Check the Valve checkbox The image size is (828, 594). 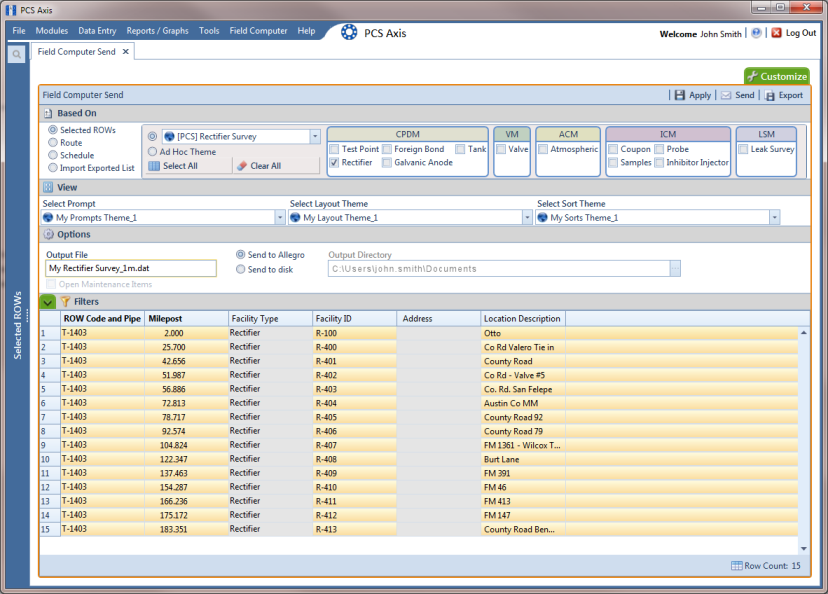pyautogui.click(x=501, y=149)
